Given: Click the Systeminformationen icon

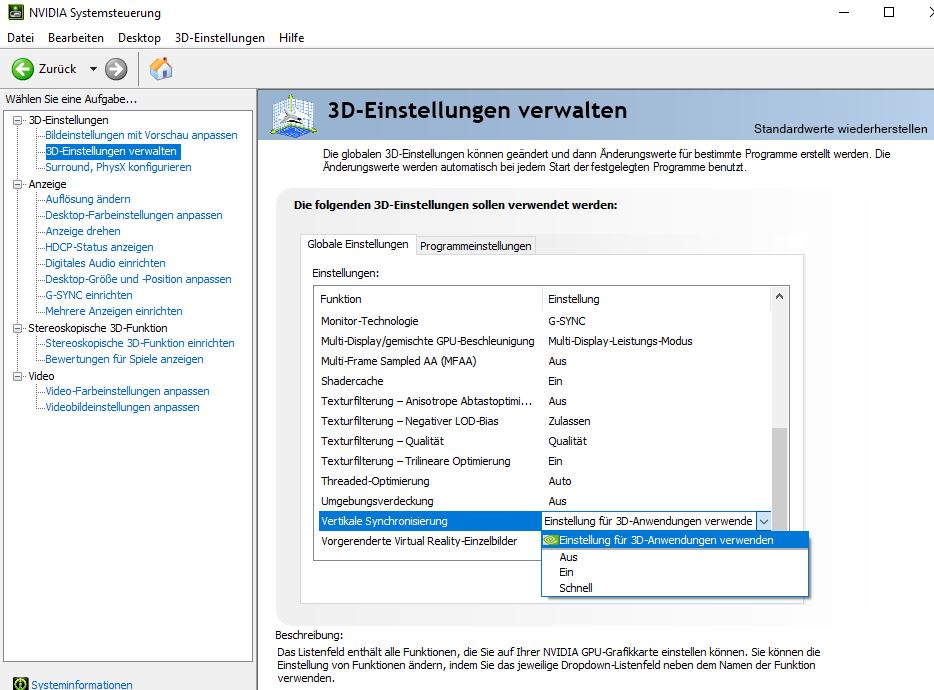Looking at the screenshot, I should pyautogui.click(x=20, y=684).
